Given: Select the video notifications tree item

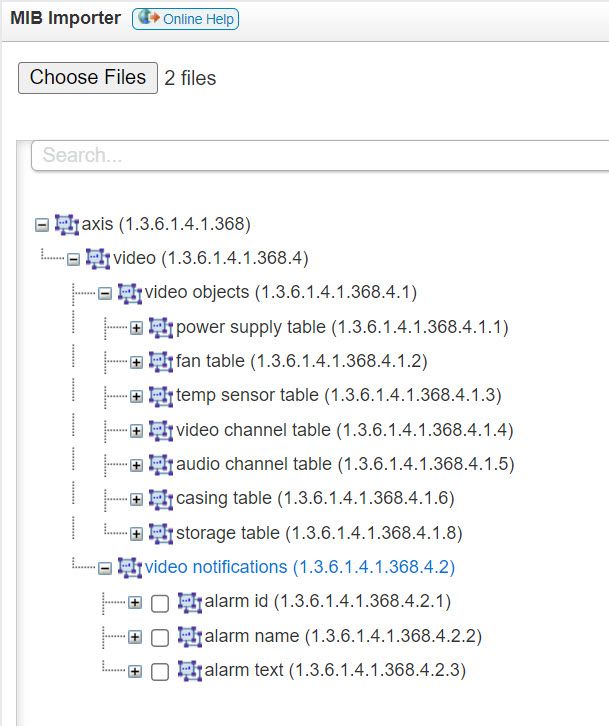Looking at the screenshot, I should (x=299, y=567).
